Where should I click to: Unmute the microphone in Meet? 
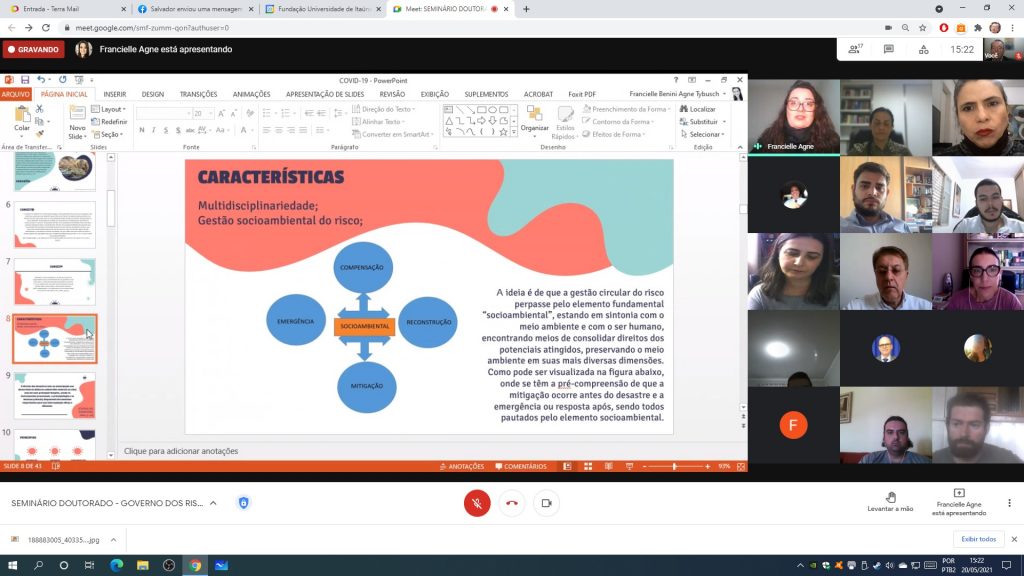[x=477, y=503]
